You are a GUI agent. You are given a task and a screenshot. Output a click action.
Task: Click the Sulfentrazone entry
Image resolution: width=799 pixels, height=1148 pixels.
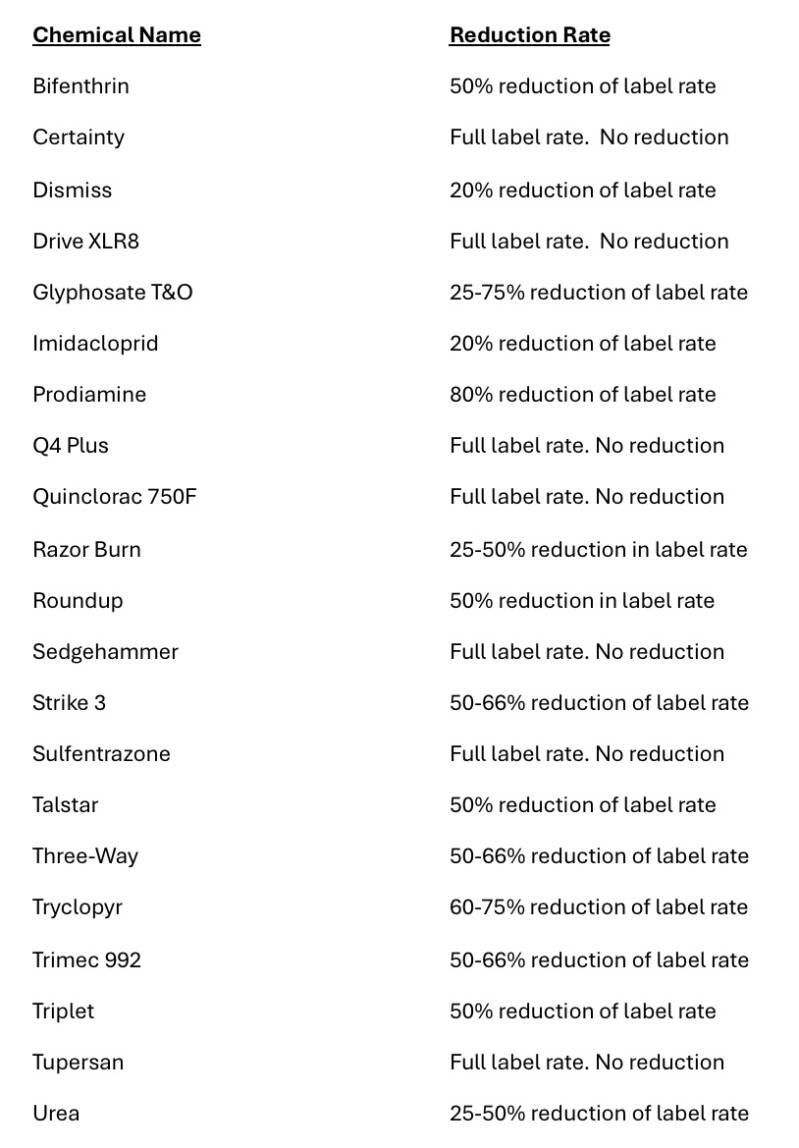(x=101, y=753)
